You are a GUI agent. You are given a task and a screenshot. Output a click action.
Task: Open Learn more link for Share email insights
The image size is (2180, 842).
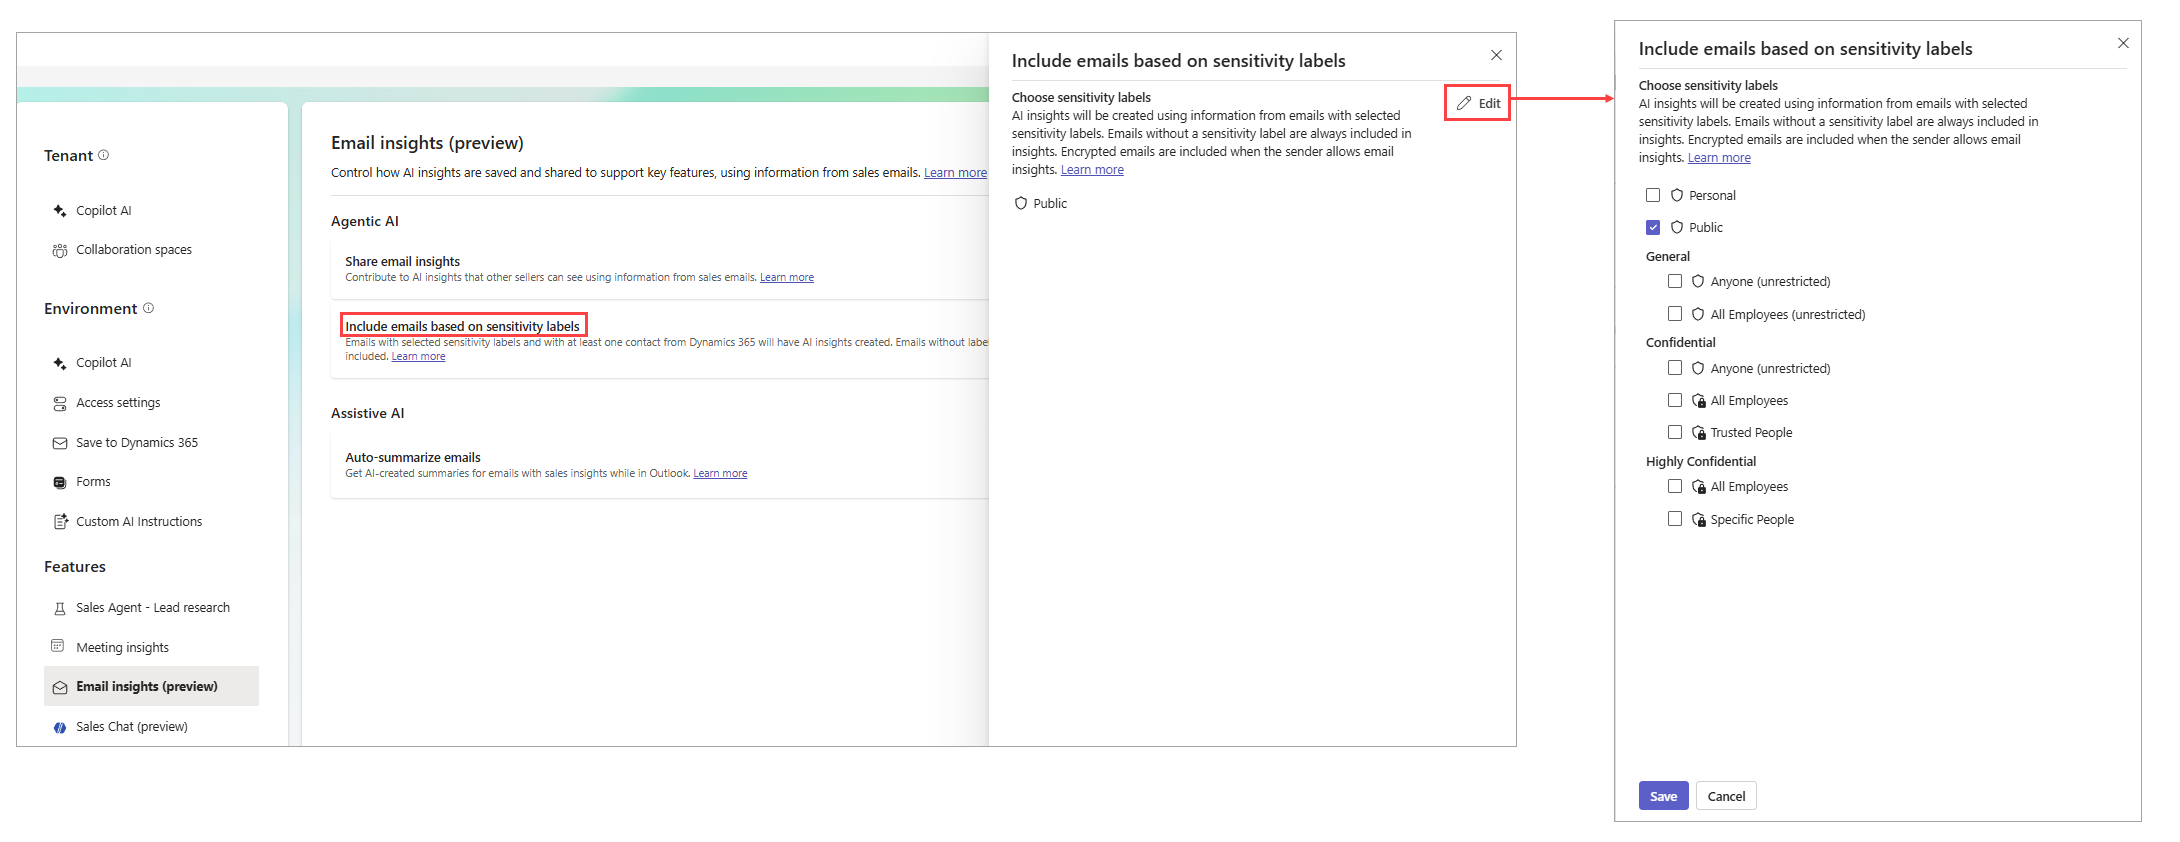[787, 278]
